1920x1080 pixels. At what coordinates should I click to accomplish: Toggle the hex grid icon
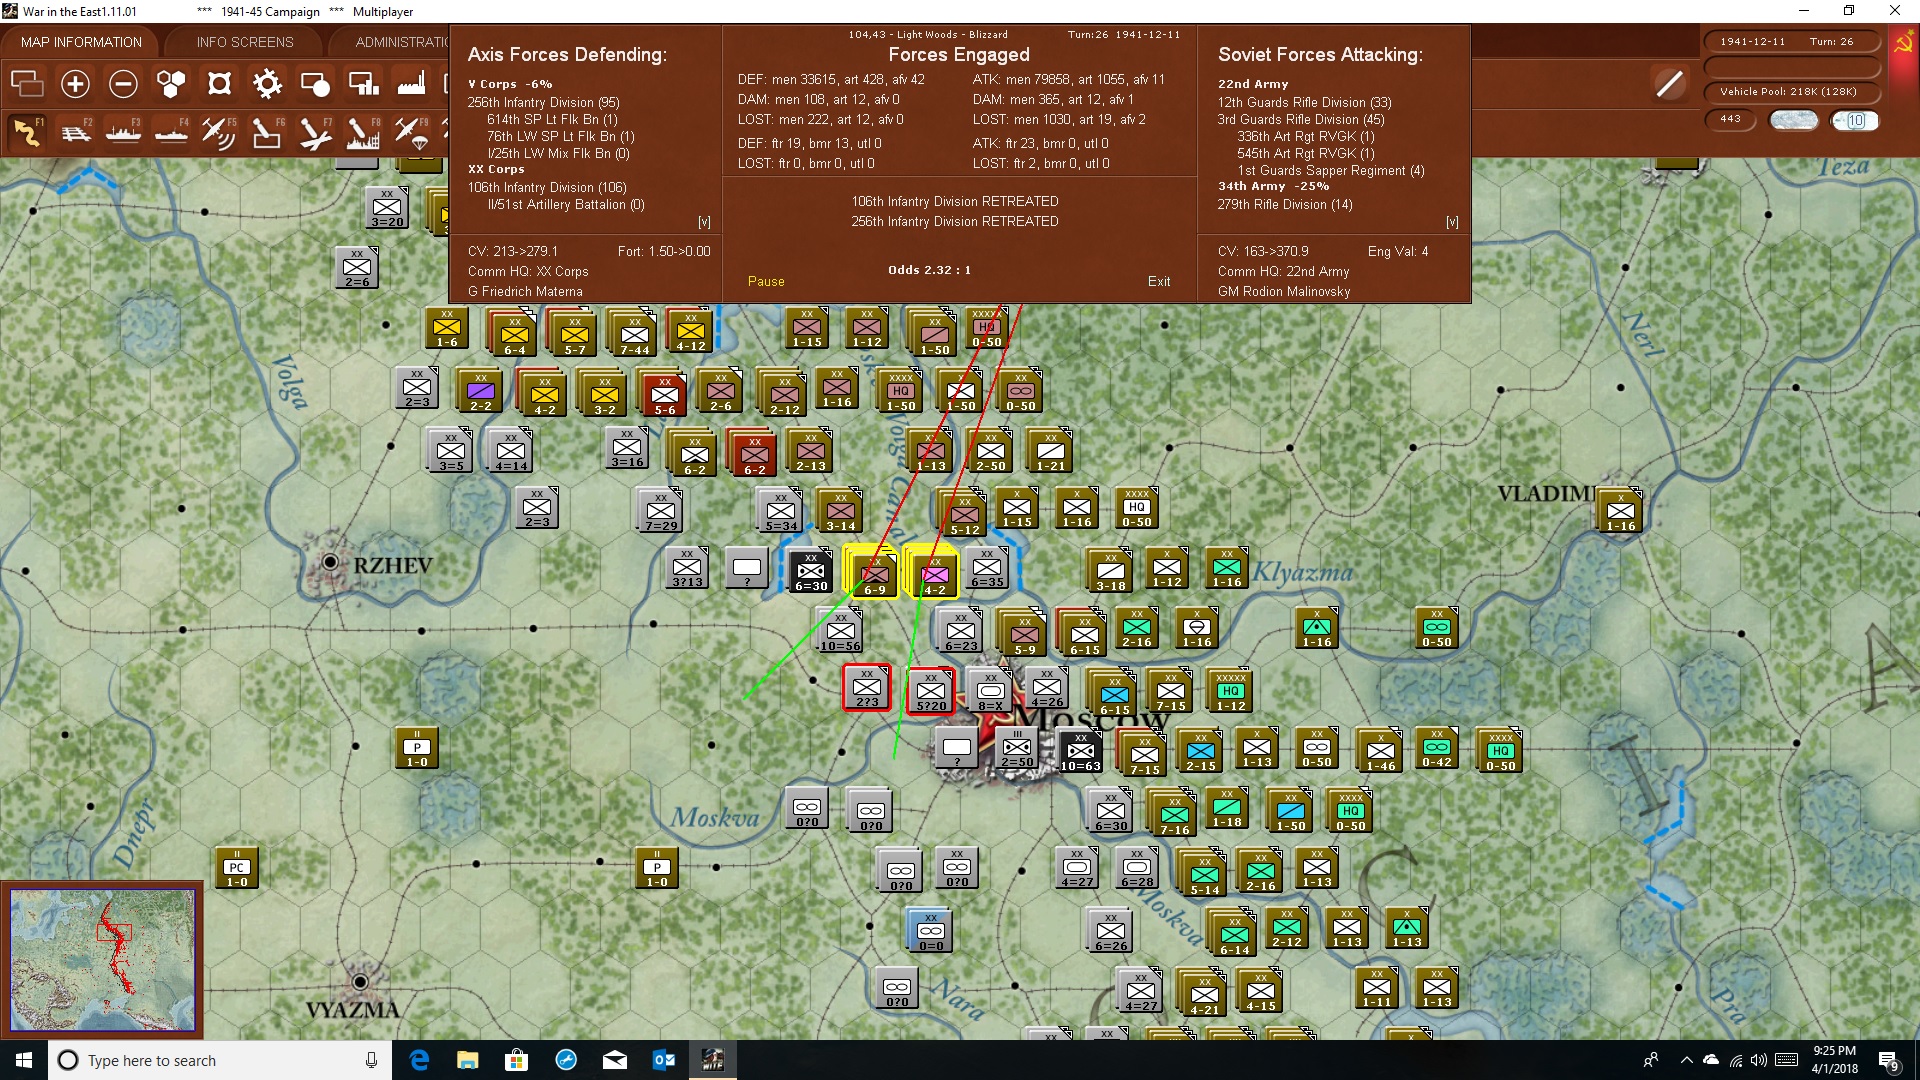(171, 84)
